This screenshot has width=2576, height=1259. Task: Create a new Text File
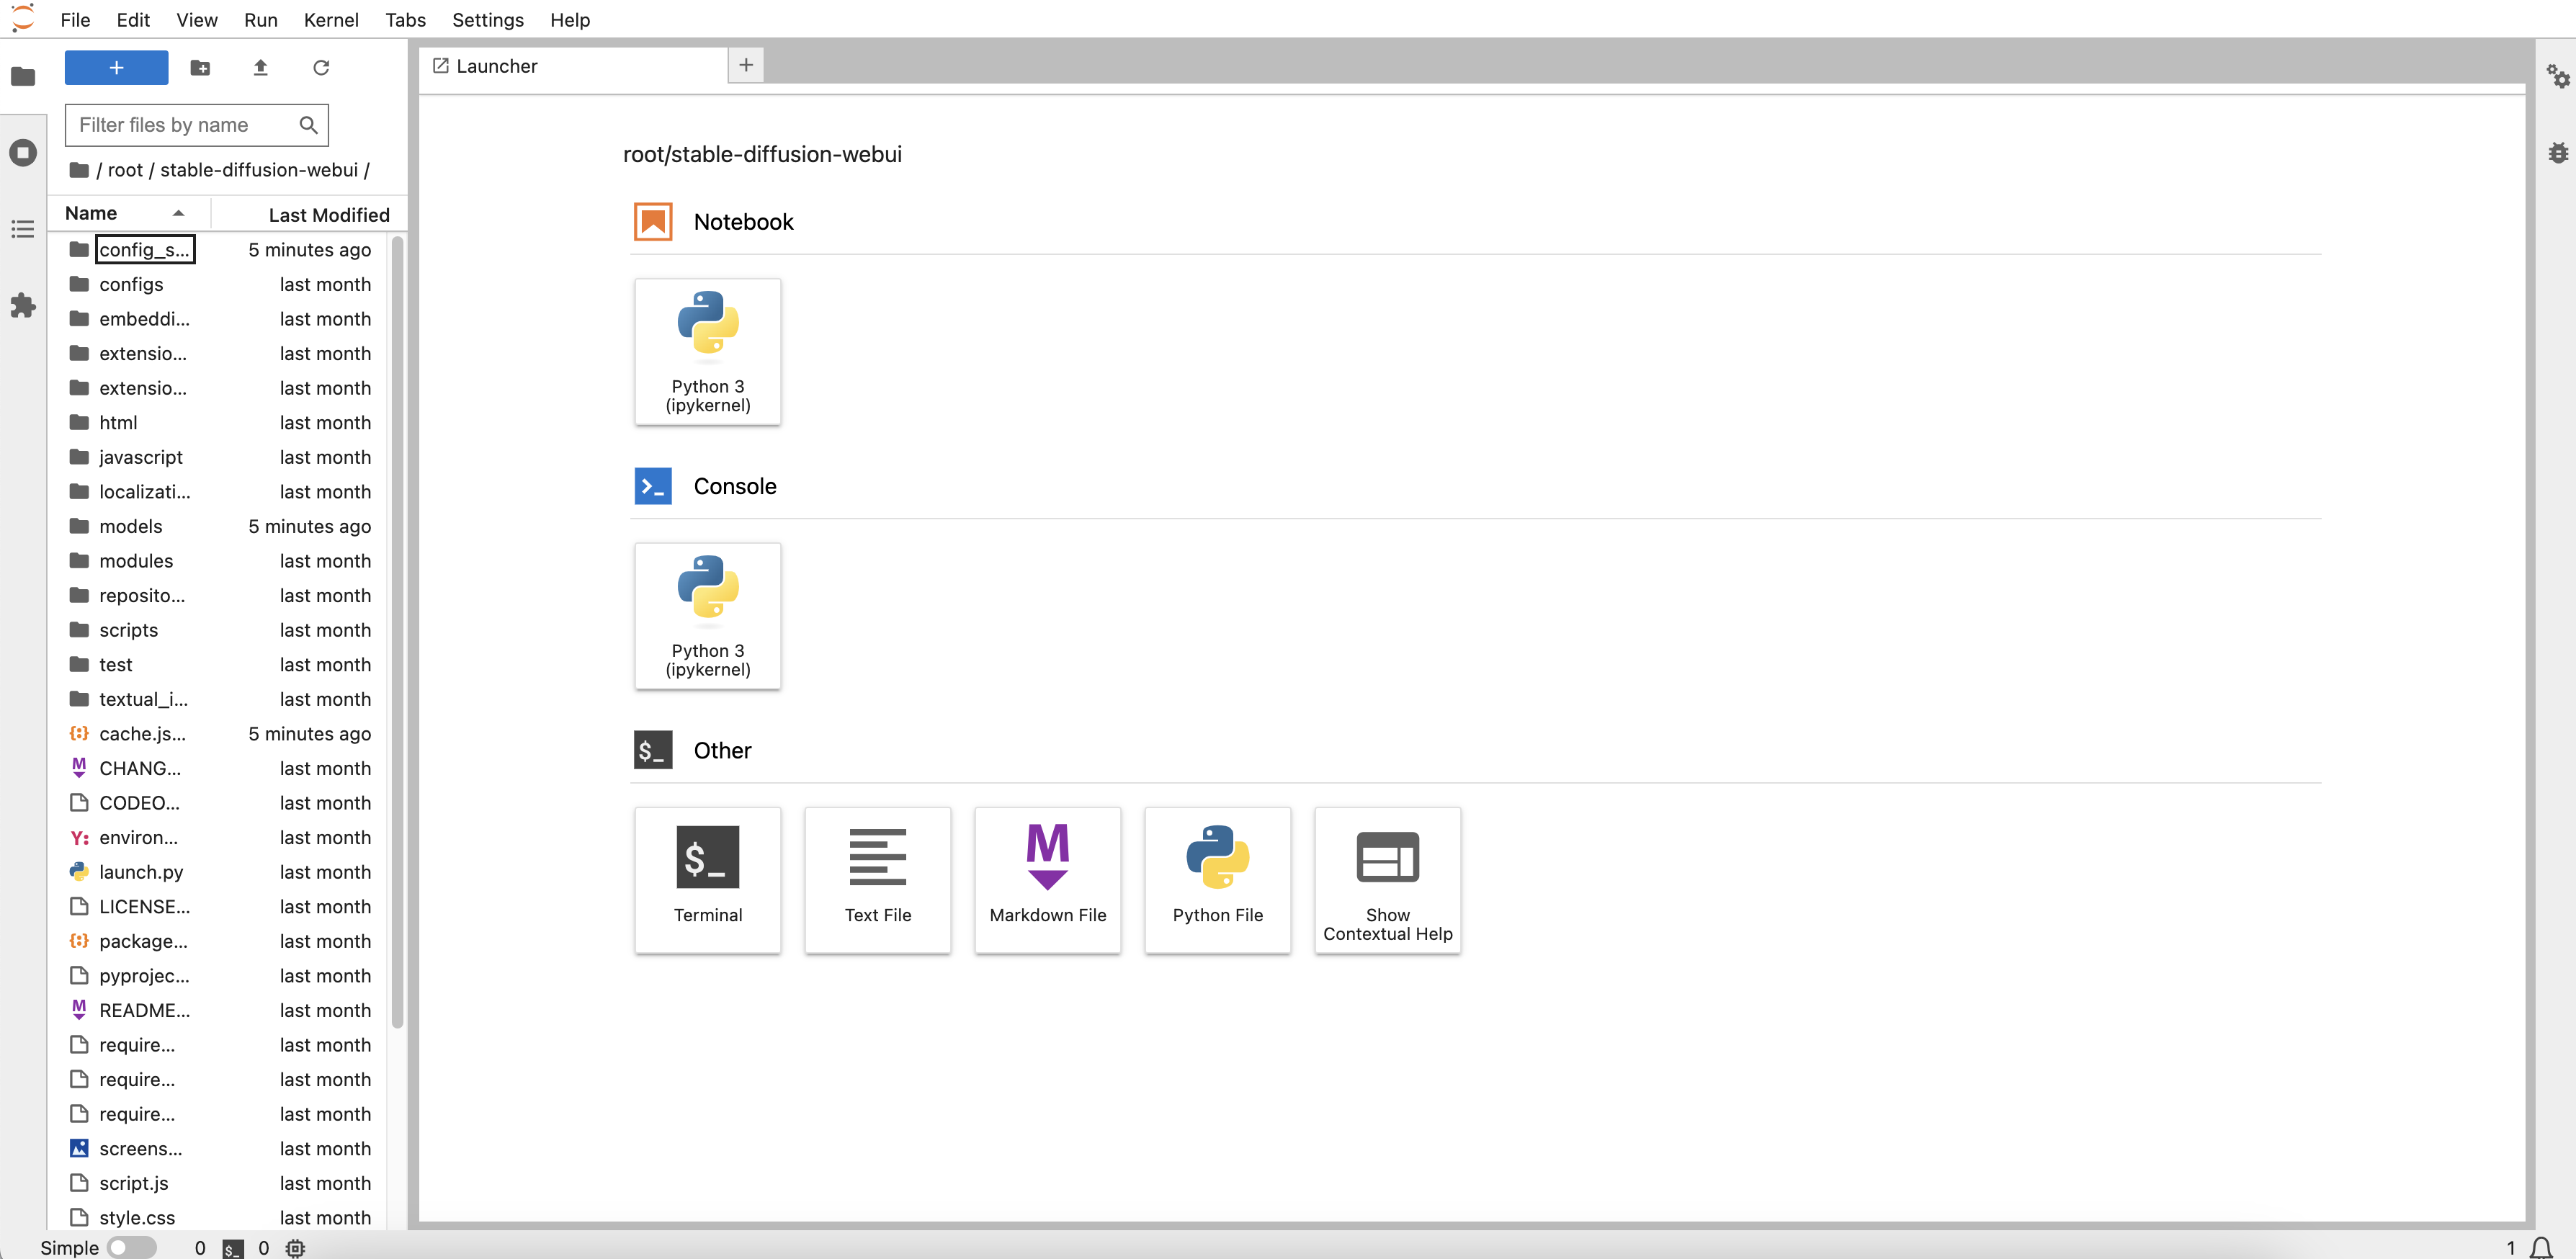877,880
